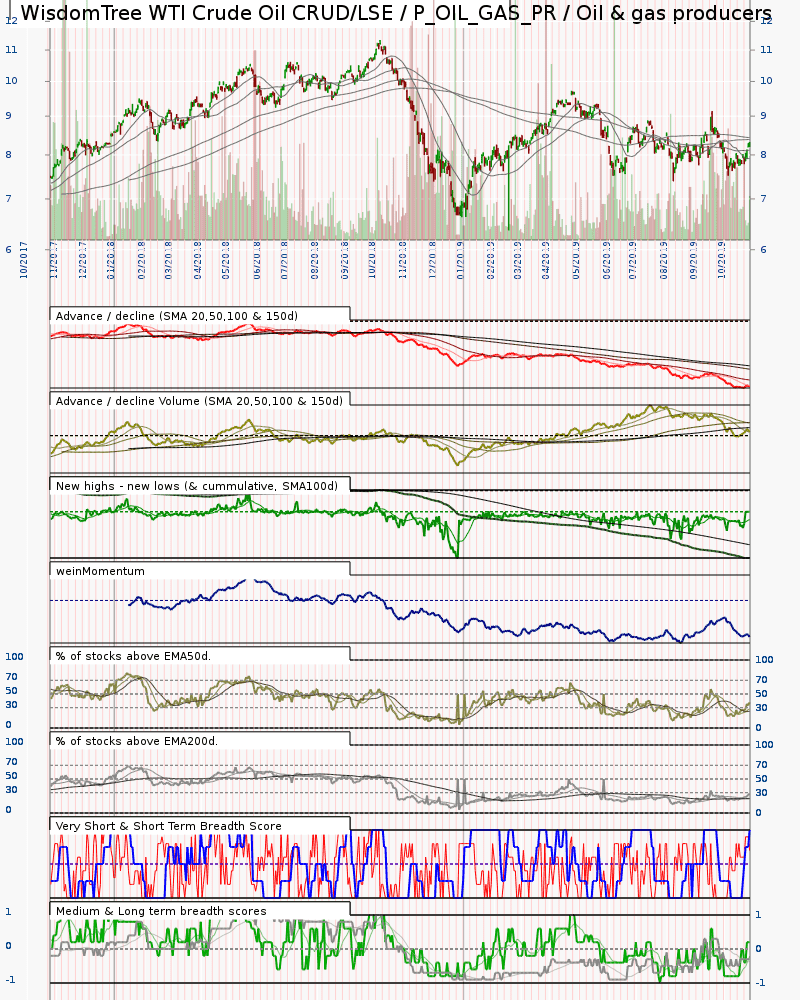Viewport: 800px width, 1000px height.
Task: Click the right price axis value 7
Action: tap(763, 198)
